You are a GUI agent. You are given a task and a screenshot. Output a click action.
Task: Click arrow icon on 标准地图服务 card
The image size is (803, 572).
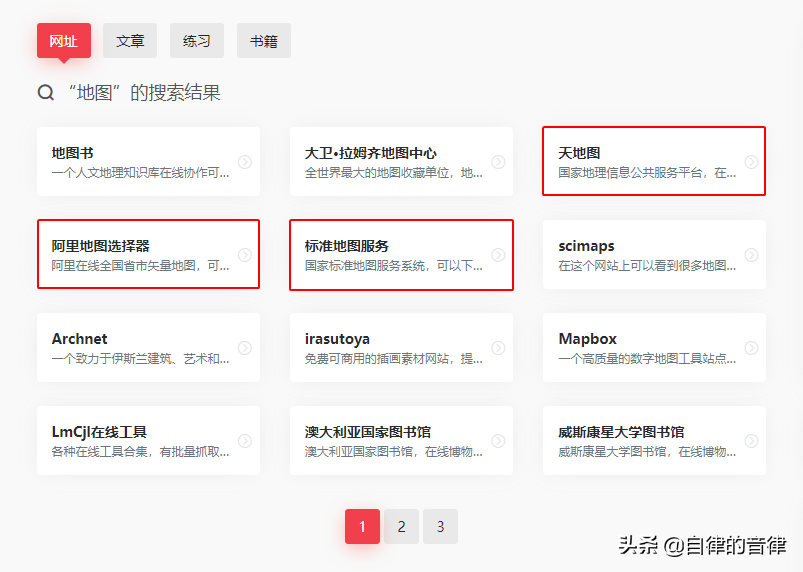click(x=498, y=255)
